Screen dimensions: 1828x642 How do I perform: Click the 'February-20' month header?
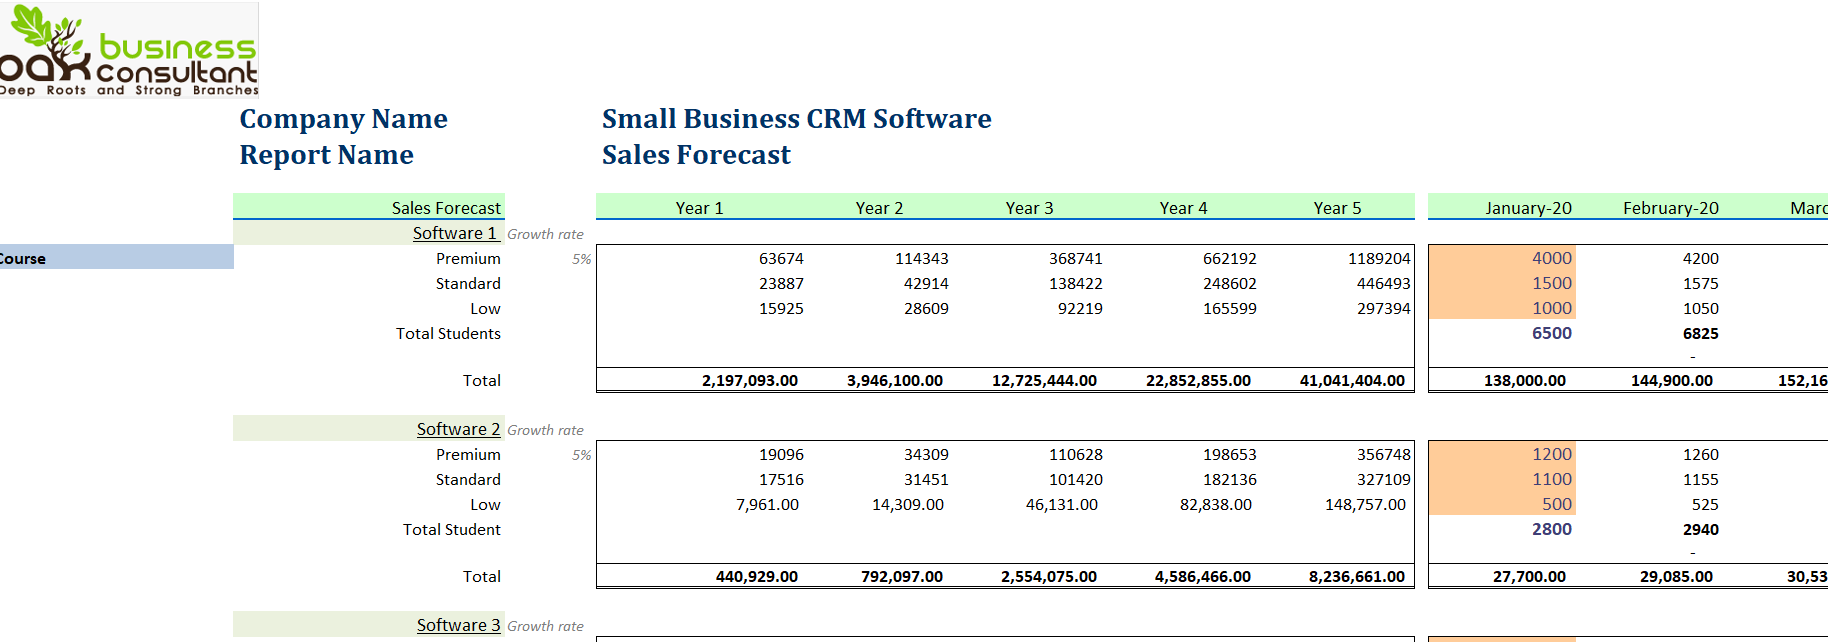pyautogui.click(x=1671, y=208)
